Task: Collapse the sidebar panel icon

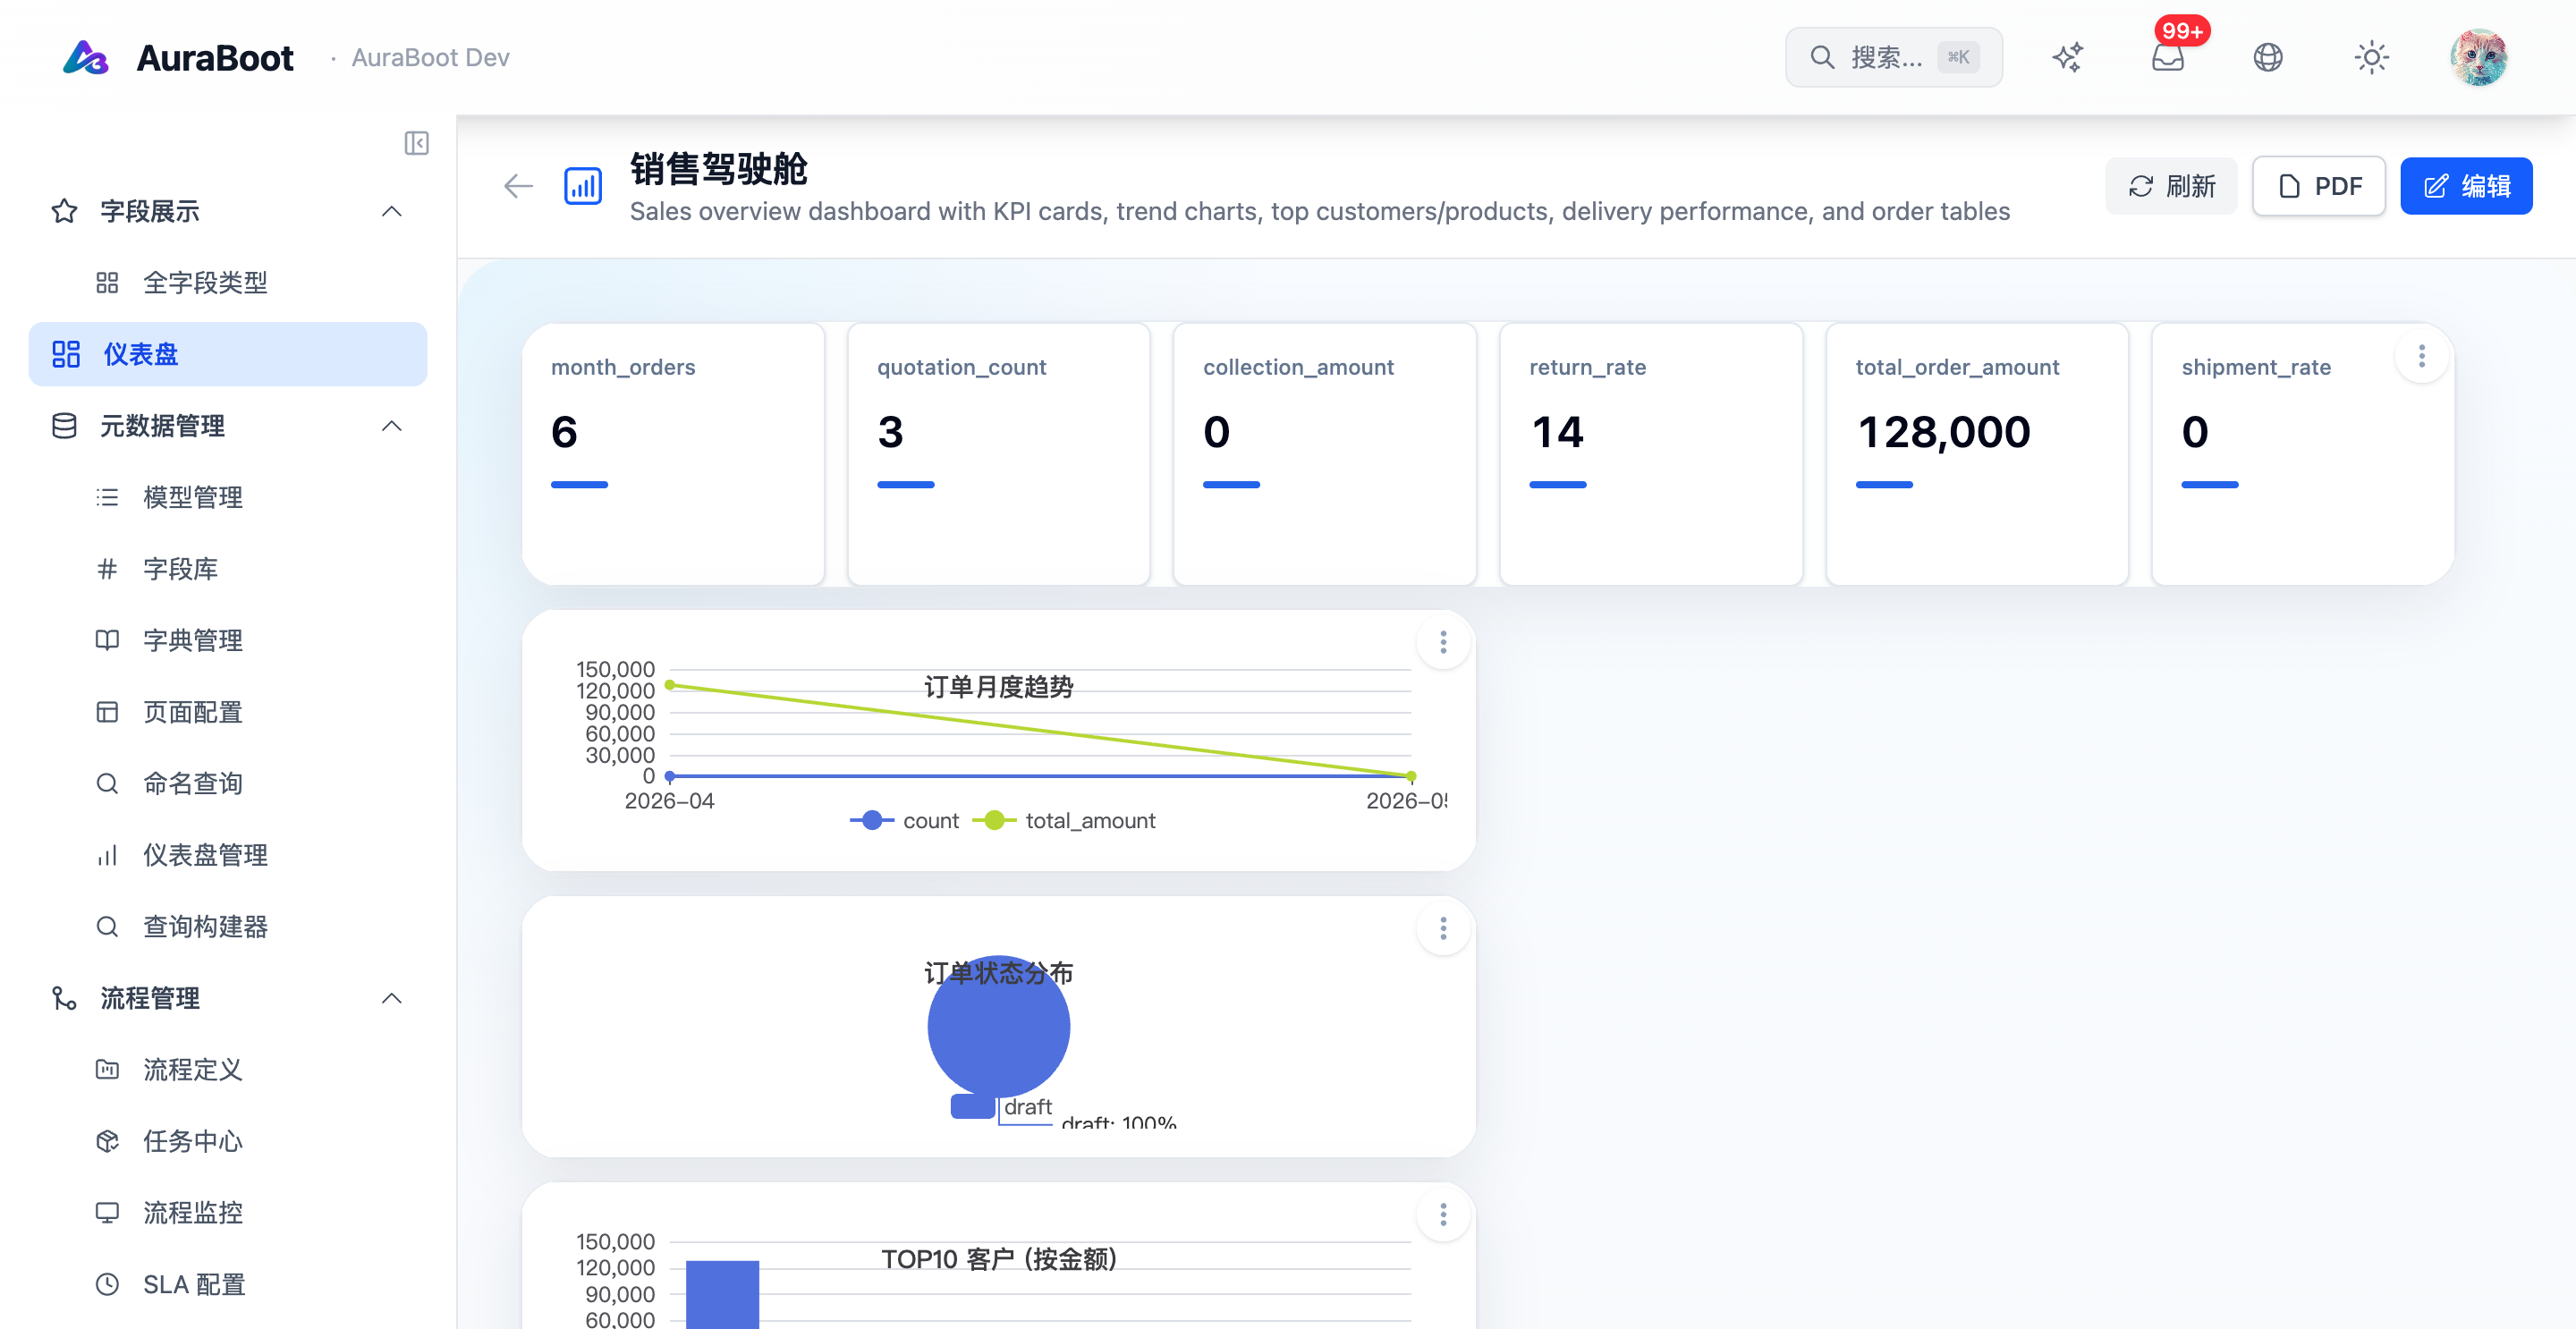Action: point(416,143)
